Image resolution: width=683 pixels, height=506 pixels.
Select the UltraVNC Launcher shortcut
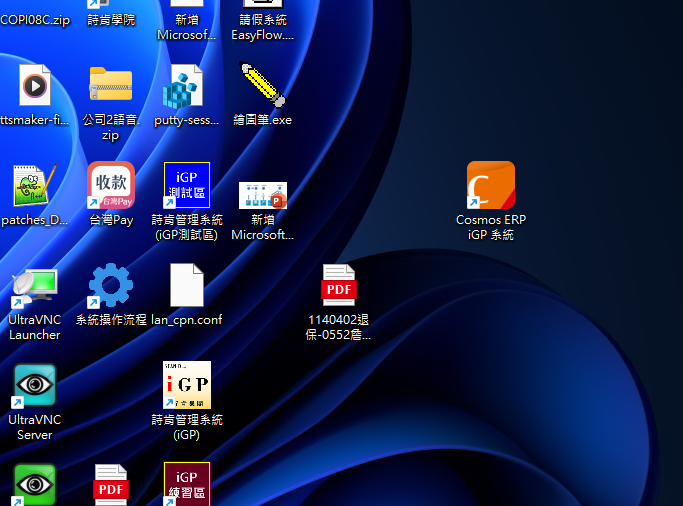35,287
